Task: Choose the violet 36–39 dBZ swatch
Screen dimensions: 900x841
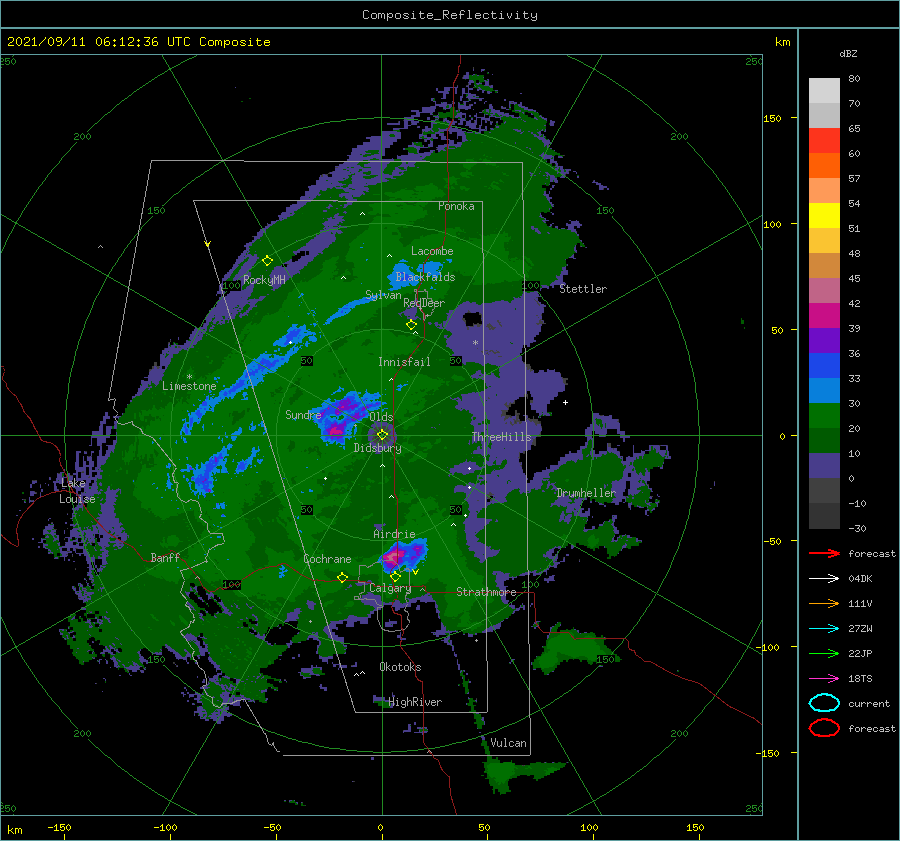Action: coord(824,340)
